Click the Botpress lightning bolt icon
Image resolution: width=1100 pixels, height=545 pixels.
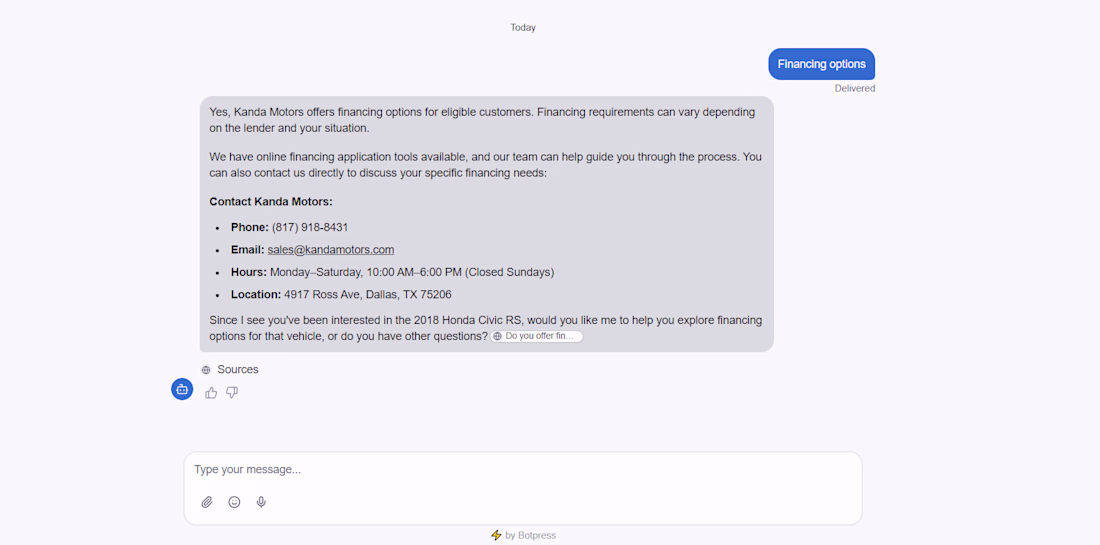click(496, 535)
